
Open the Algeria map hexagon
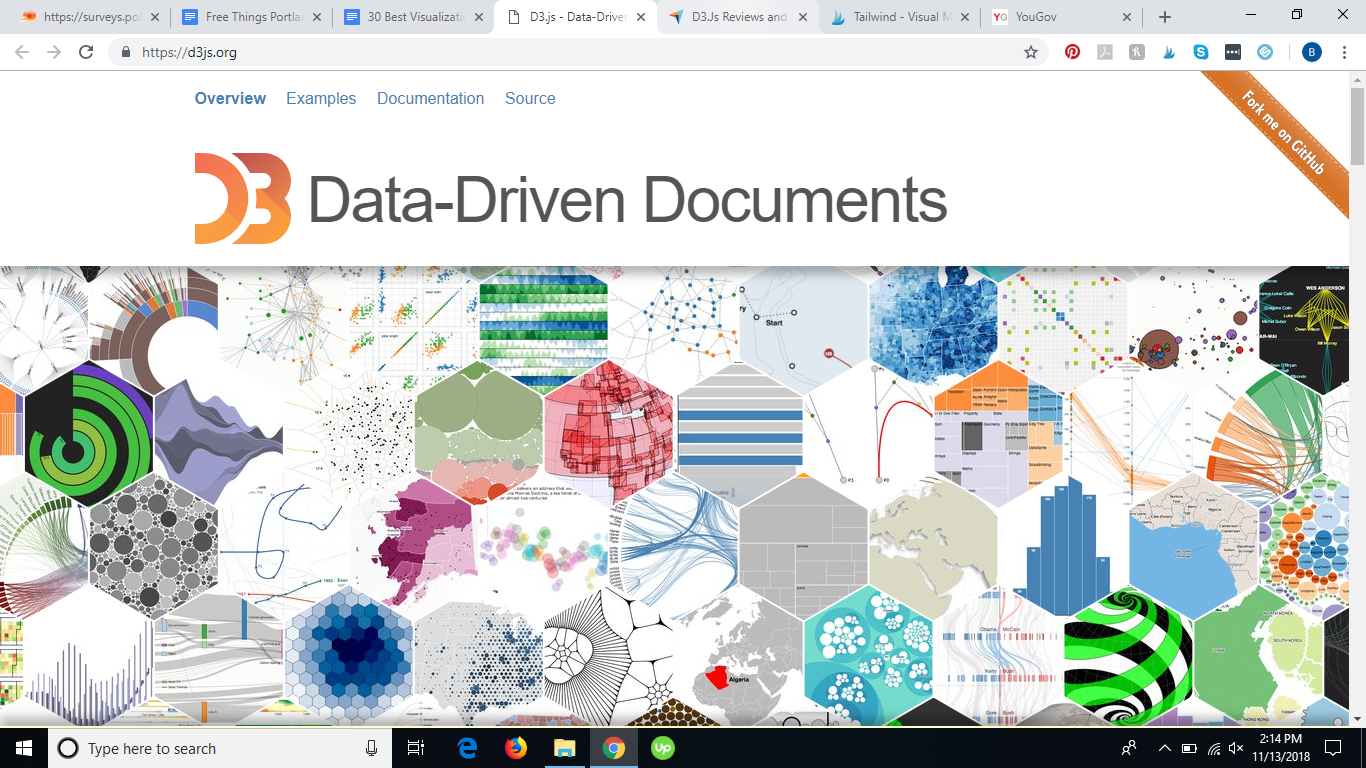point(738,655)
